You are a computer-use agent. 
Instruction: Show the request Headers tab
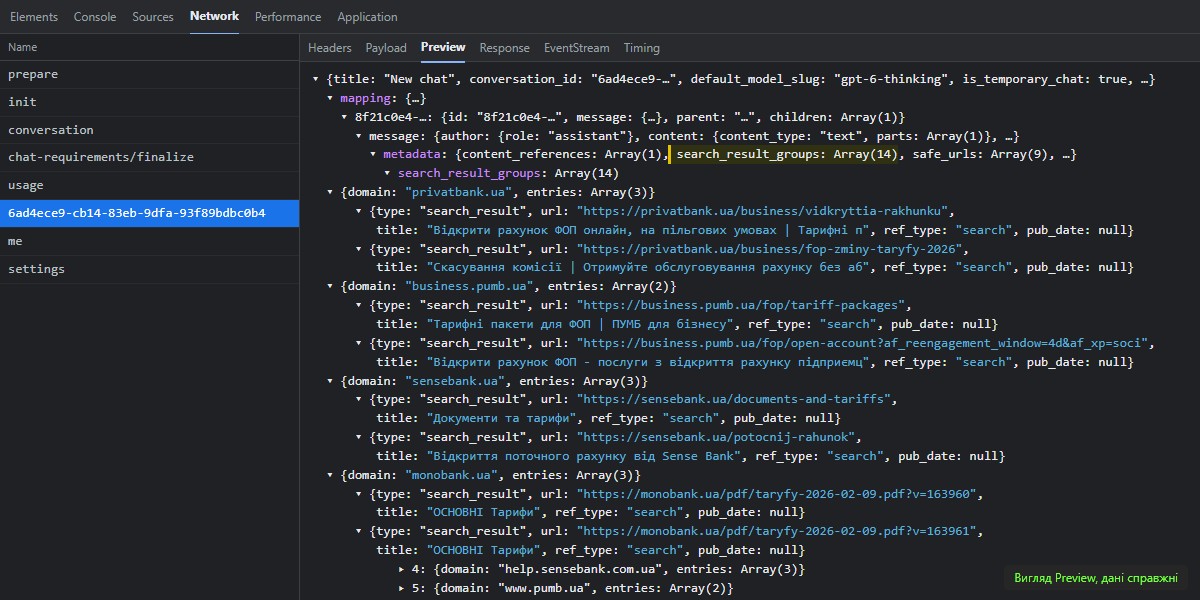[330, 48]
